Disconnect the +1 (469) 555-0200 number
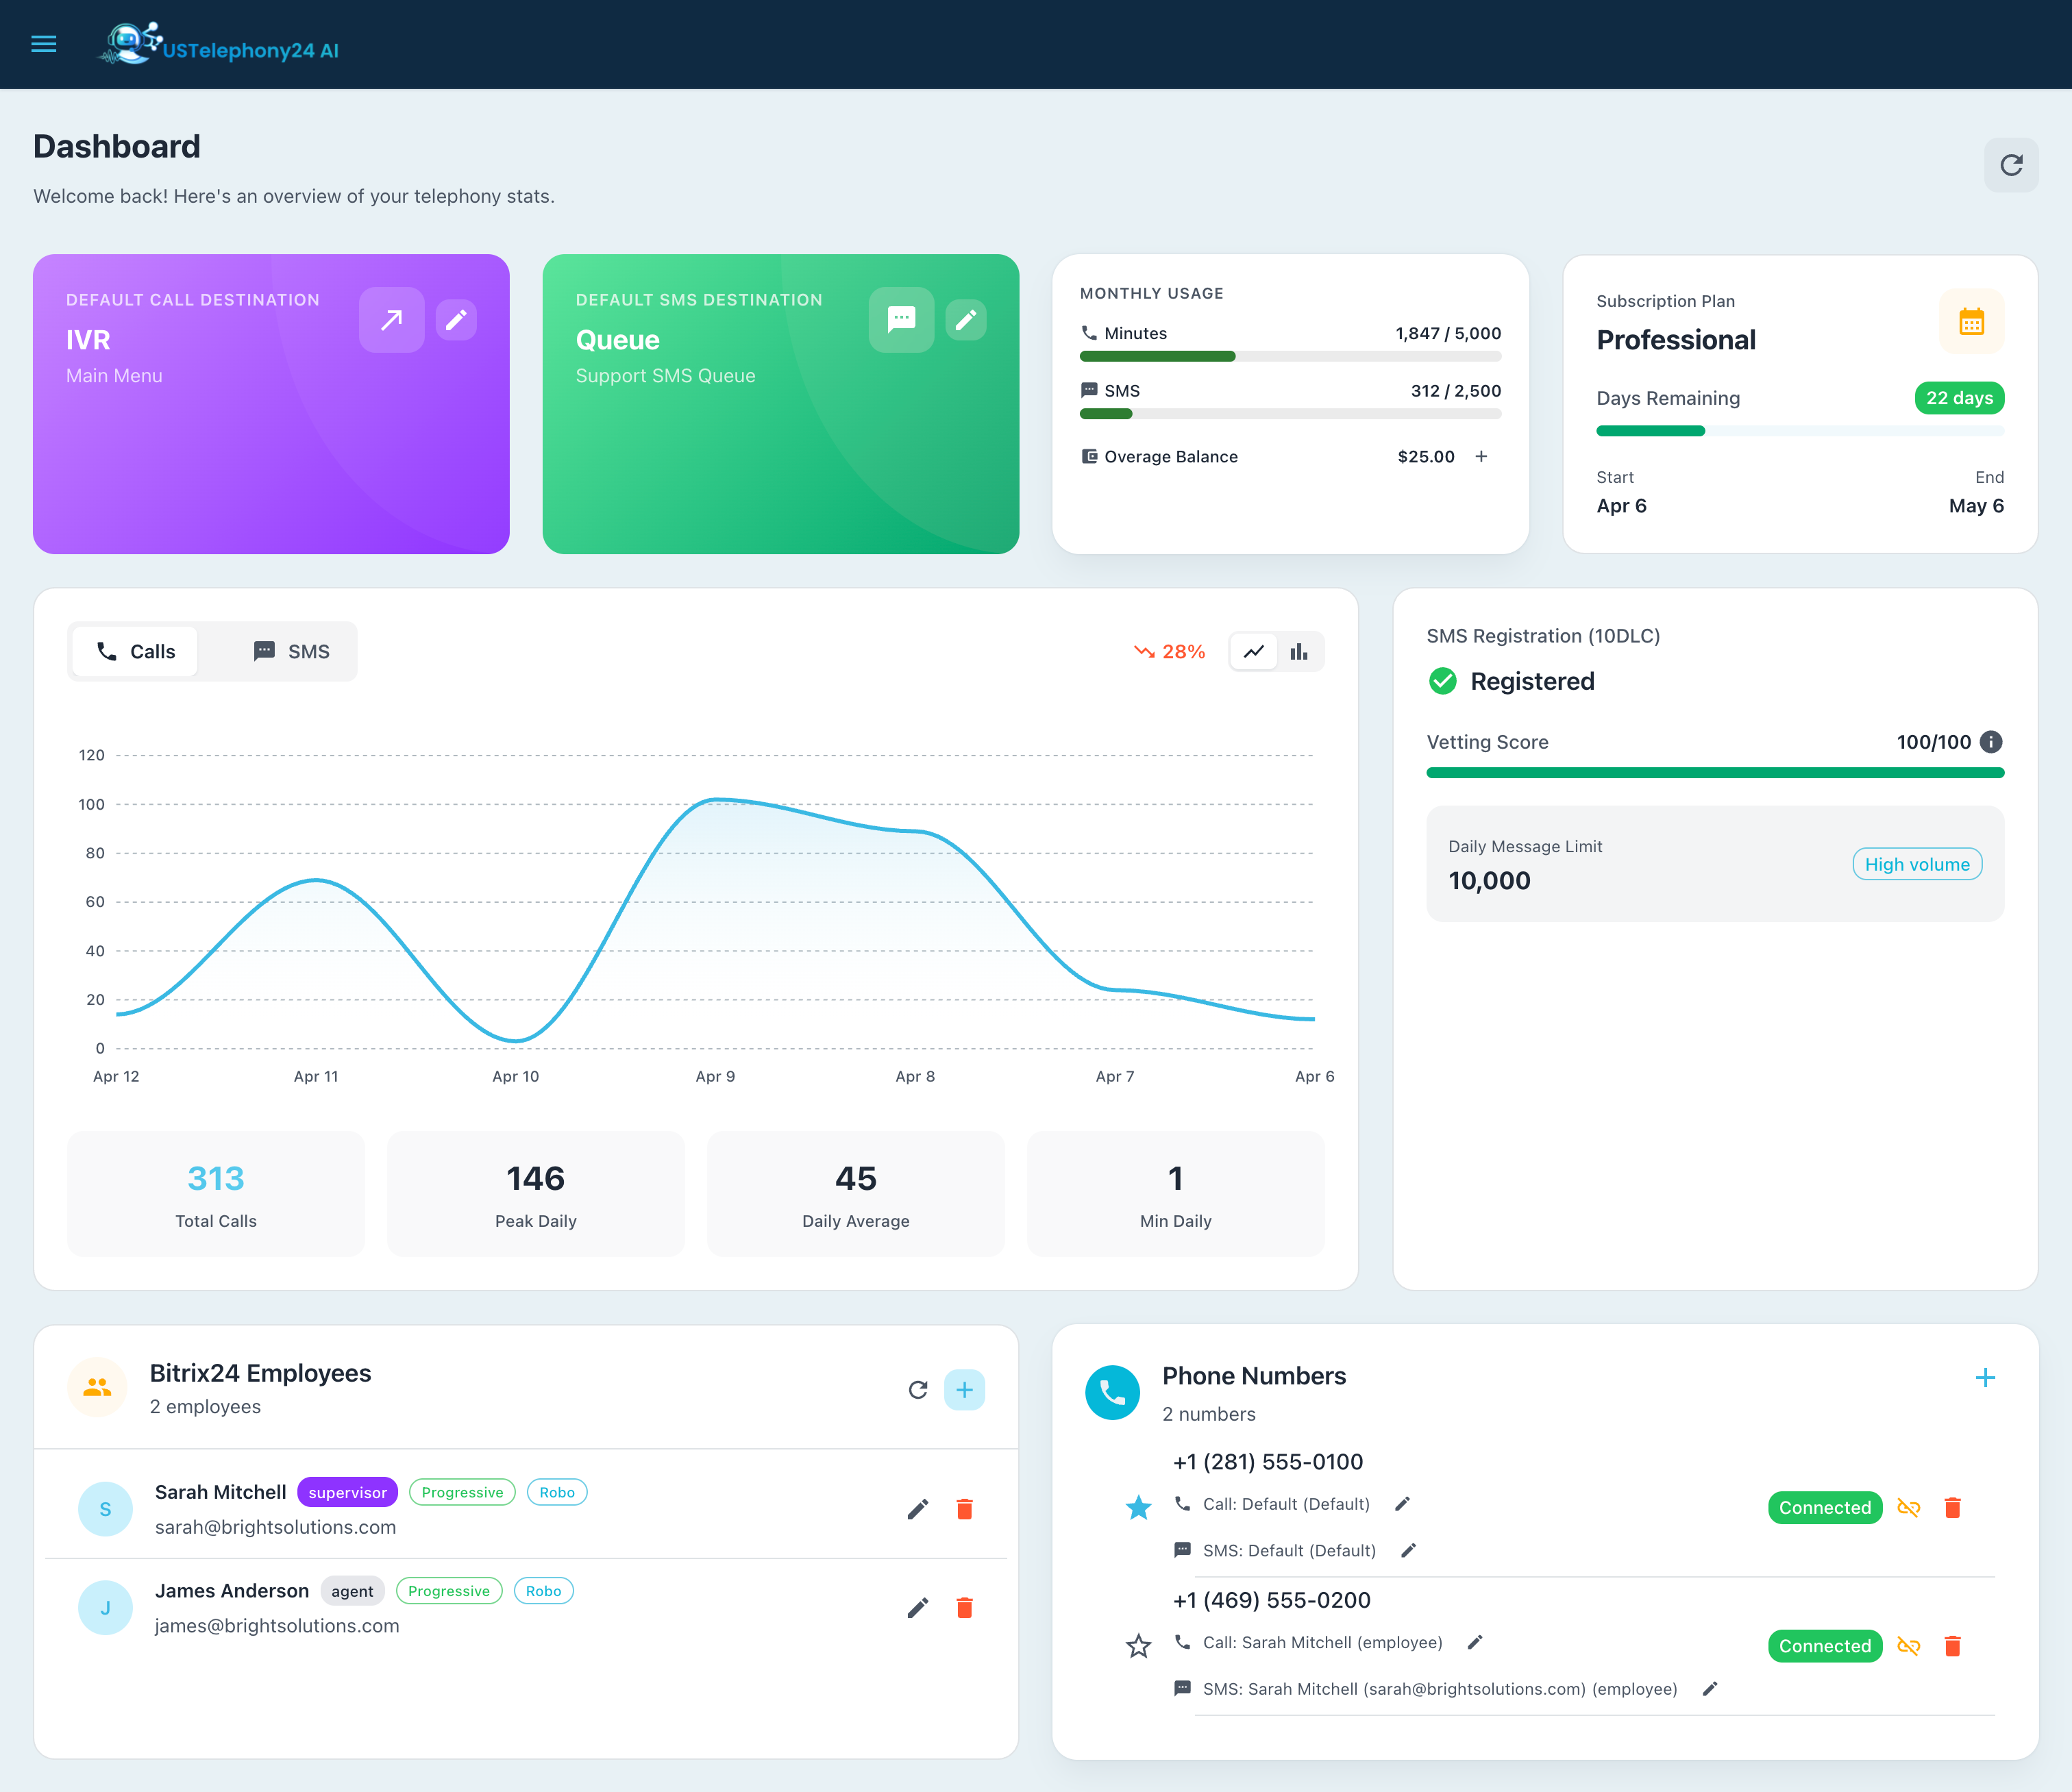This screenshot has height=1792, width=2072. [x=1908, y=1646]
